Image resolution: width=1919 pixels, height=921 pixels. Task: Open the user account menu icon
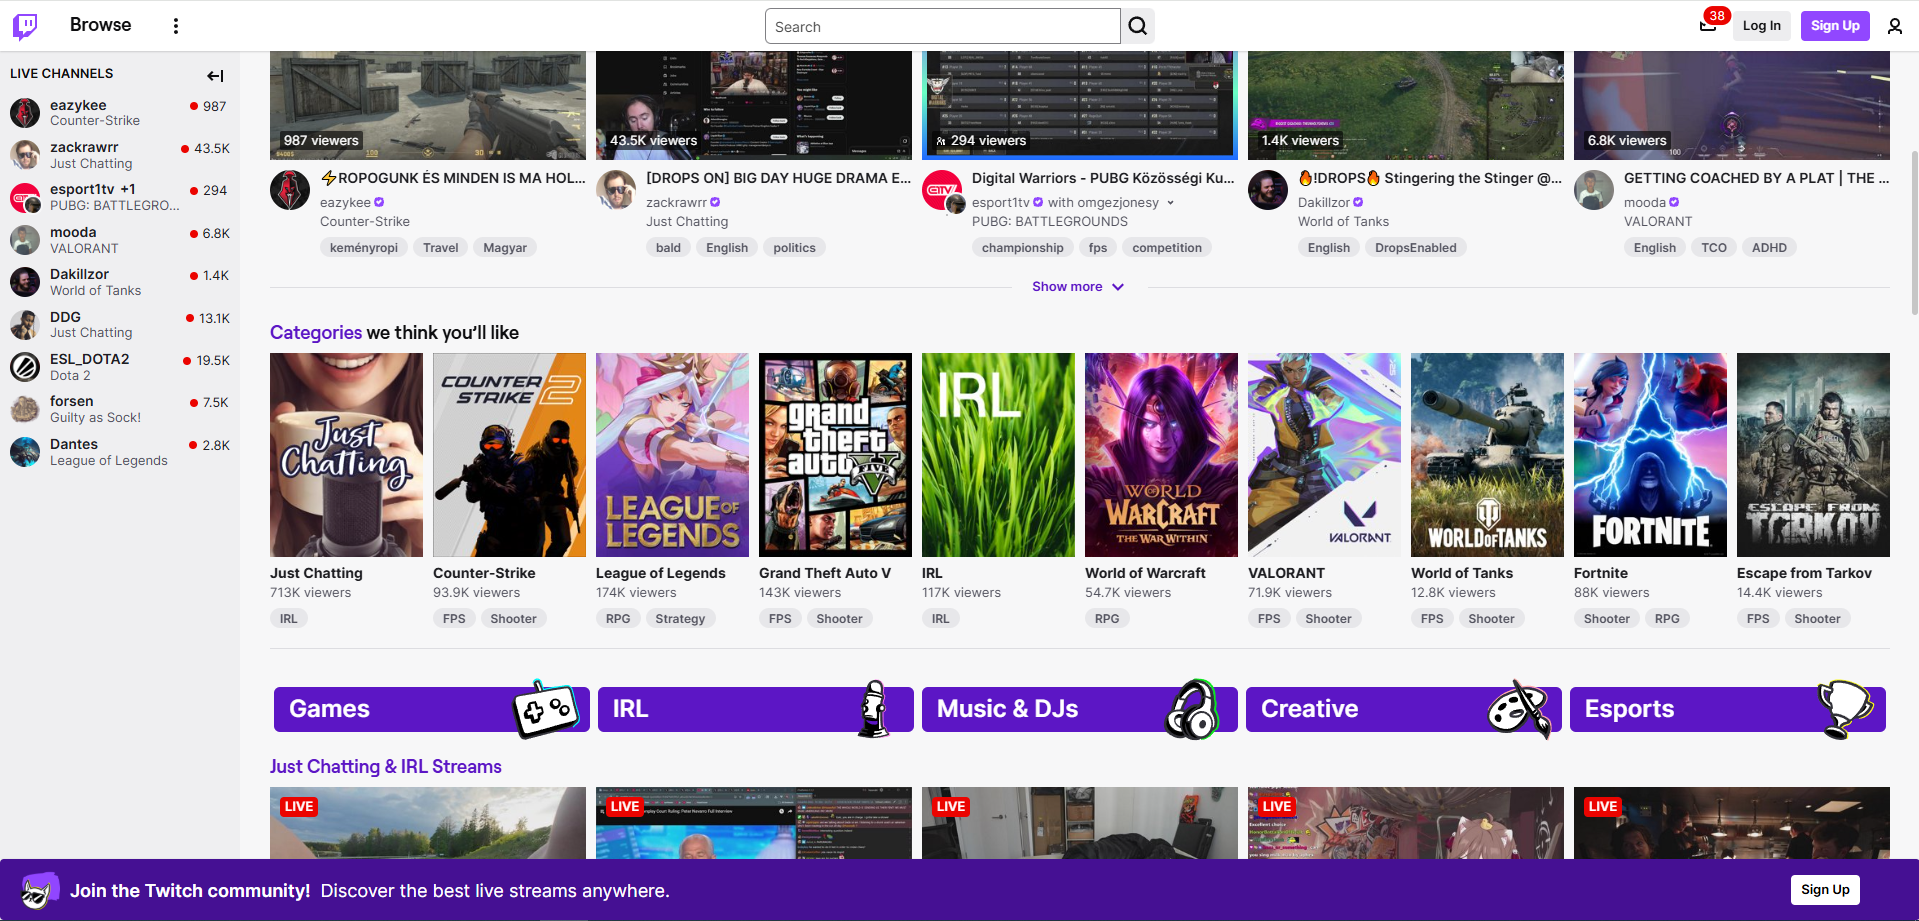[1894, 26]
